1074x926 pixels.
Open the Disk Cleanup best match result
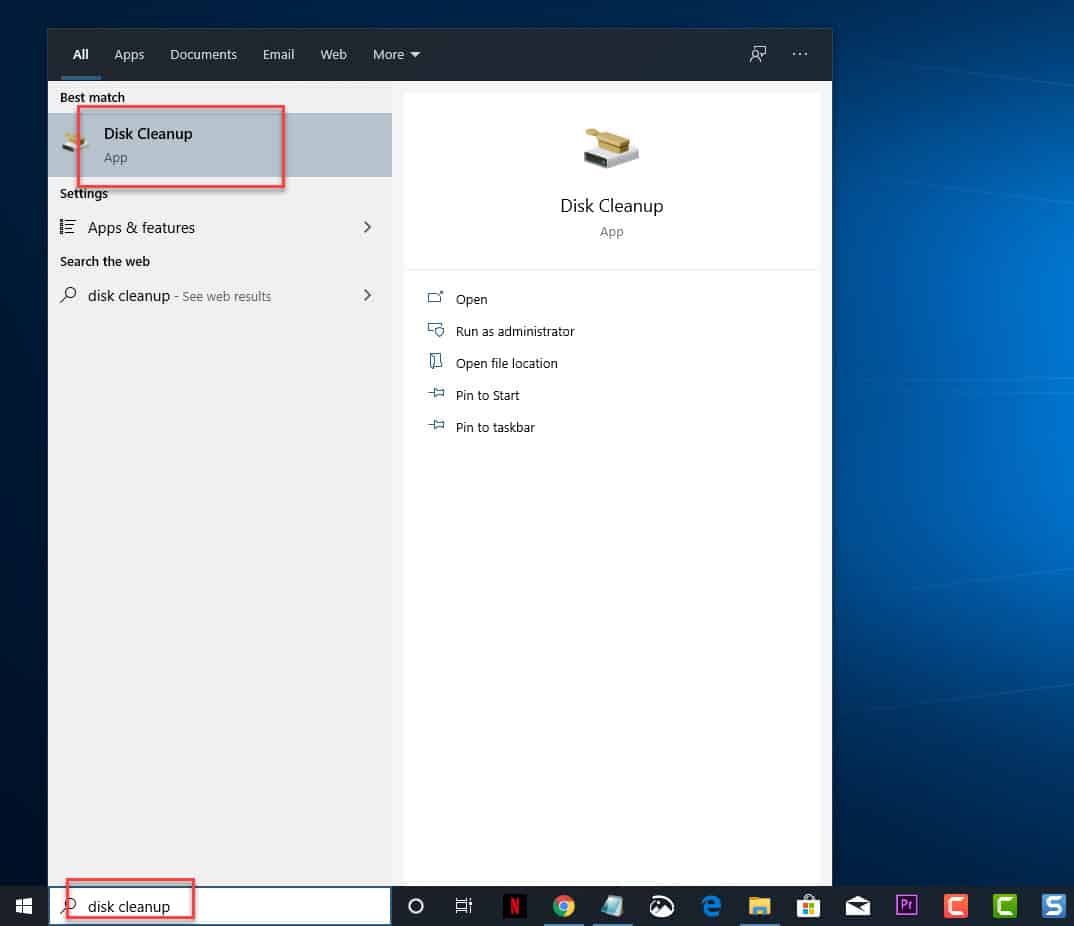pos(219,145)
